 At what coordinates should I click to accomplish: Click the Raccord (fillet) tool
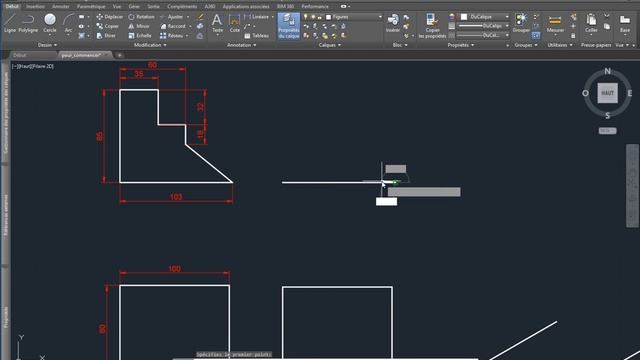[173, 26]
